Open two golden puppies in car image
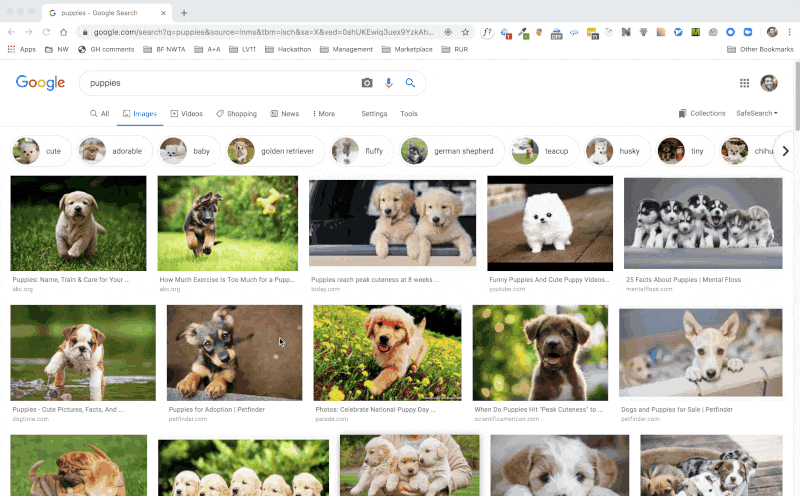 point(392,223)
